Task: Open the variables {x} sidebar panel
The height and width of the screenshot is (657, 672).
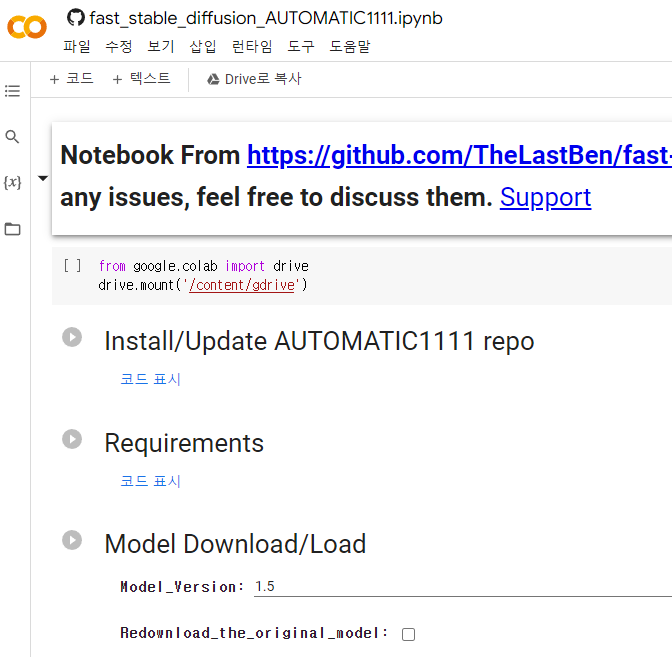Action: click(12, 183)
